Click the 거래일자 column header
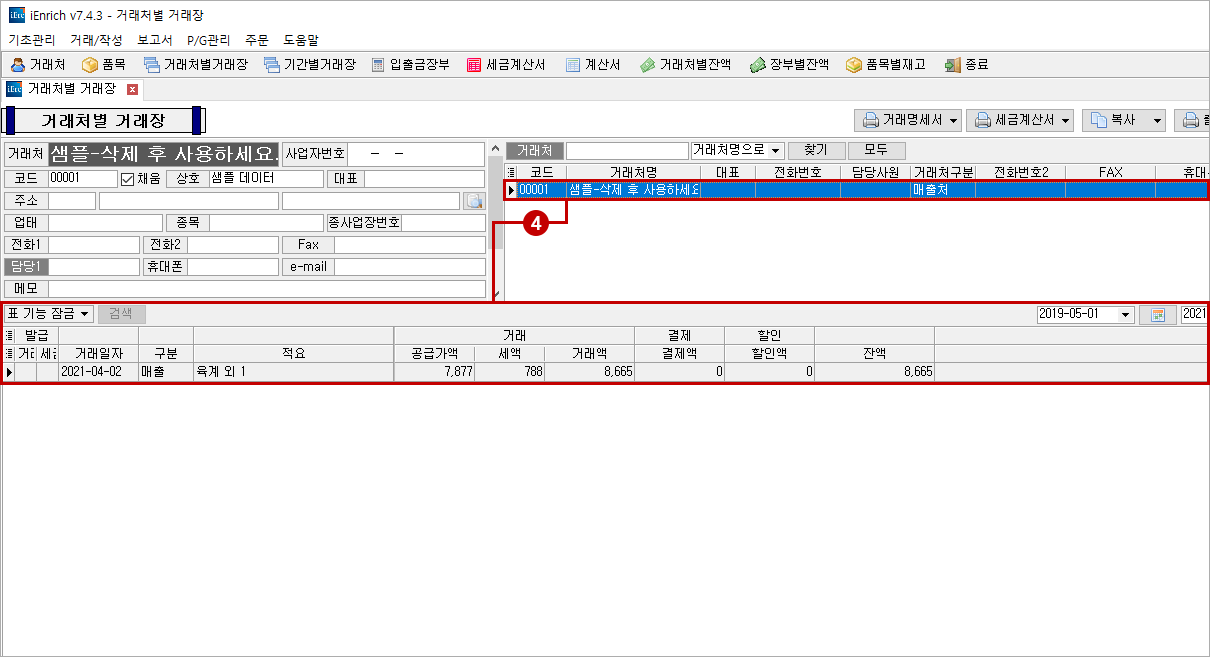 point(99,354)
